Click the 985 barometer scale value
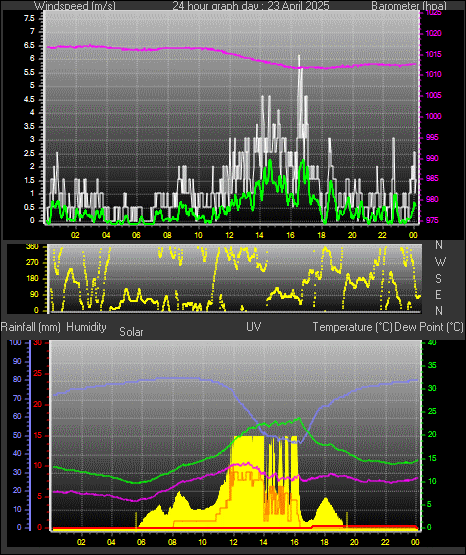466x555 pixels. pos(432,178)
